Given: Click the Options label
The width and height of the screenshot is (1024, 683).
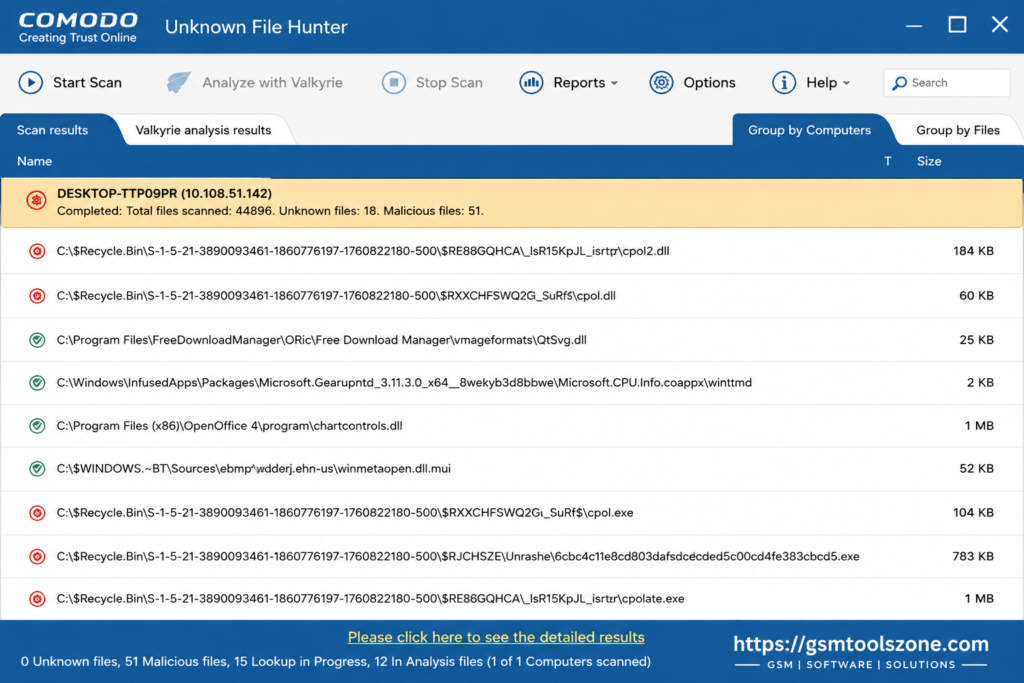Looking at the screenshot, I should (709, 82).
